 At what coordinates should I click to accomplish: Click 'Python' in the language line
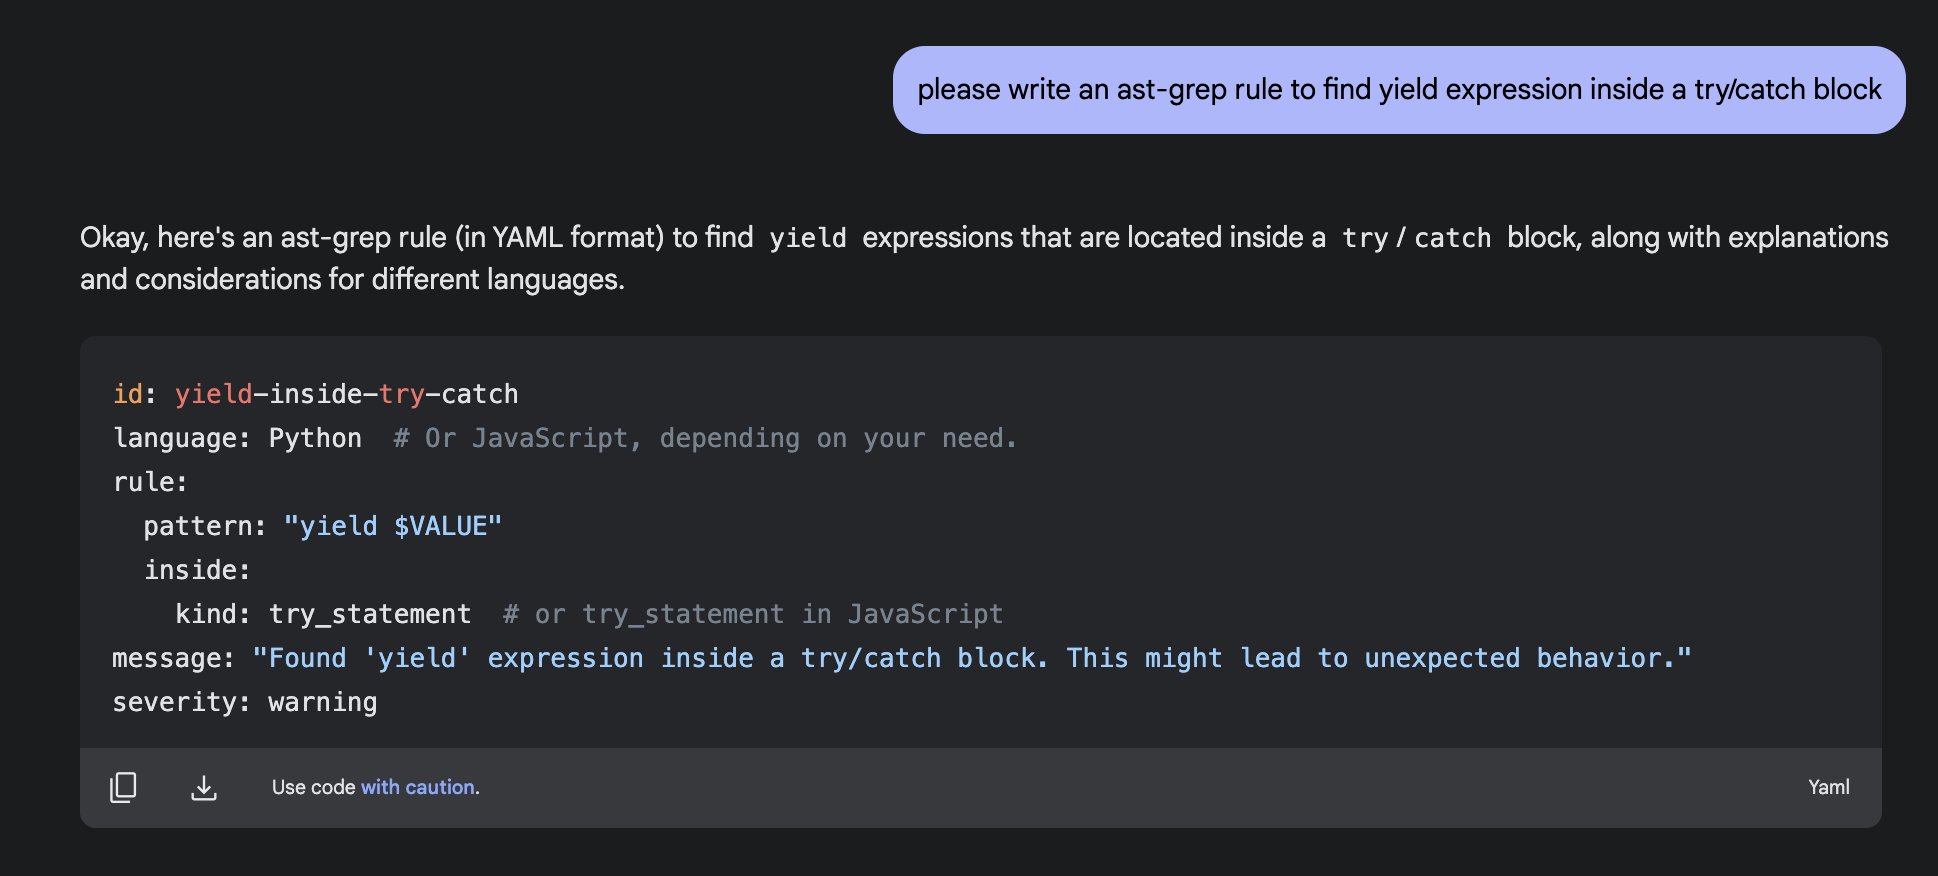[x=315, y=438]
